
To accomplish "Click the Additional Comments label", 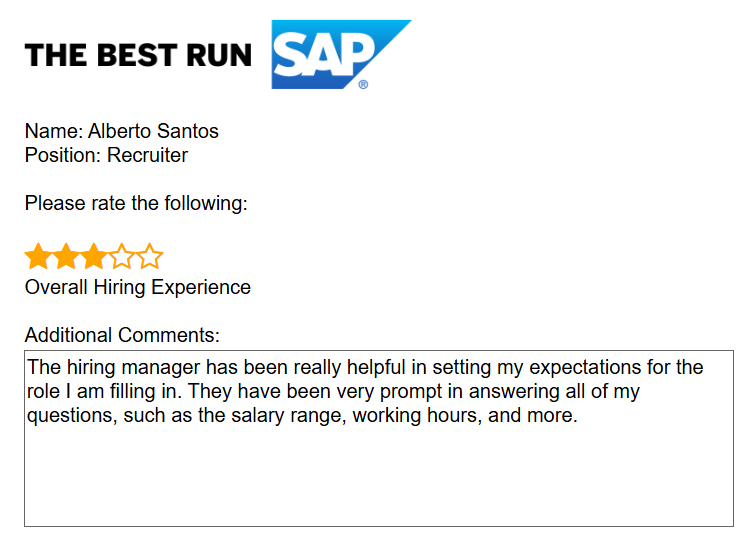I will [x=122, y=335].
